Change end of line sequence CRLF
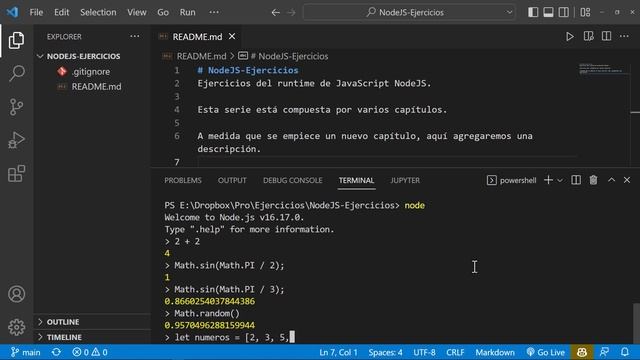Viewport: 640px width, 360px height. tap(455, 352)
